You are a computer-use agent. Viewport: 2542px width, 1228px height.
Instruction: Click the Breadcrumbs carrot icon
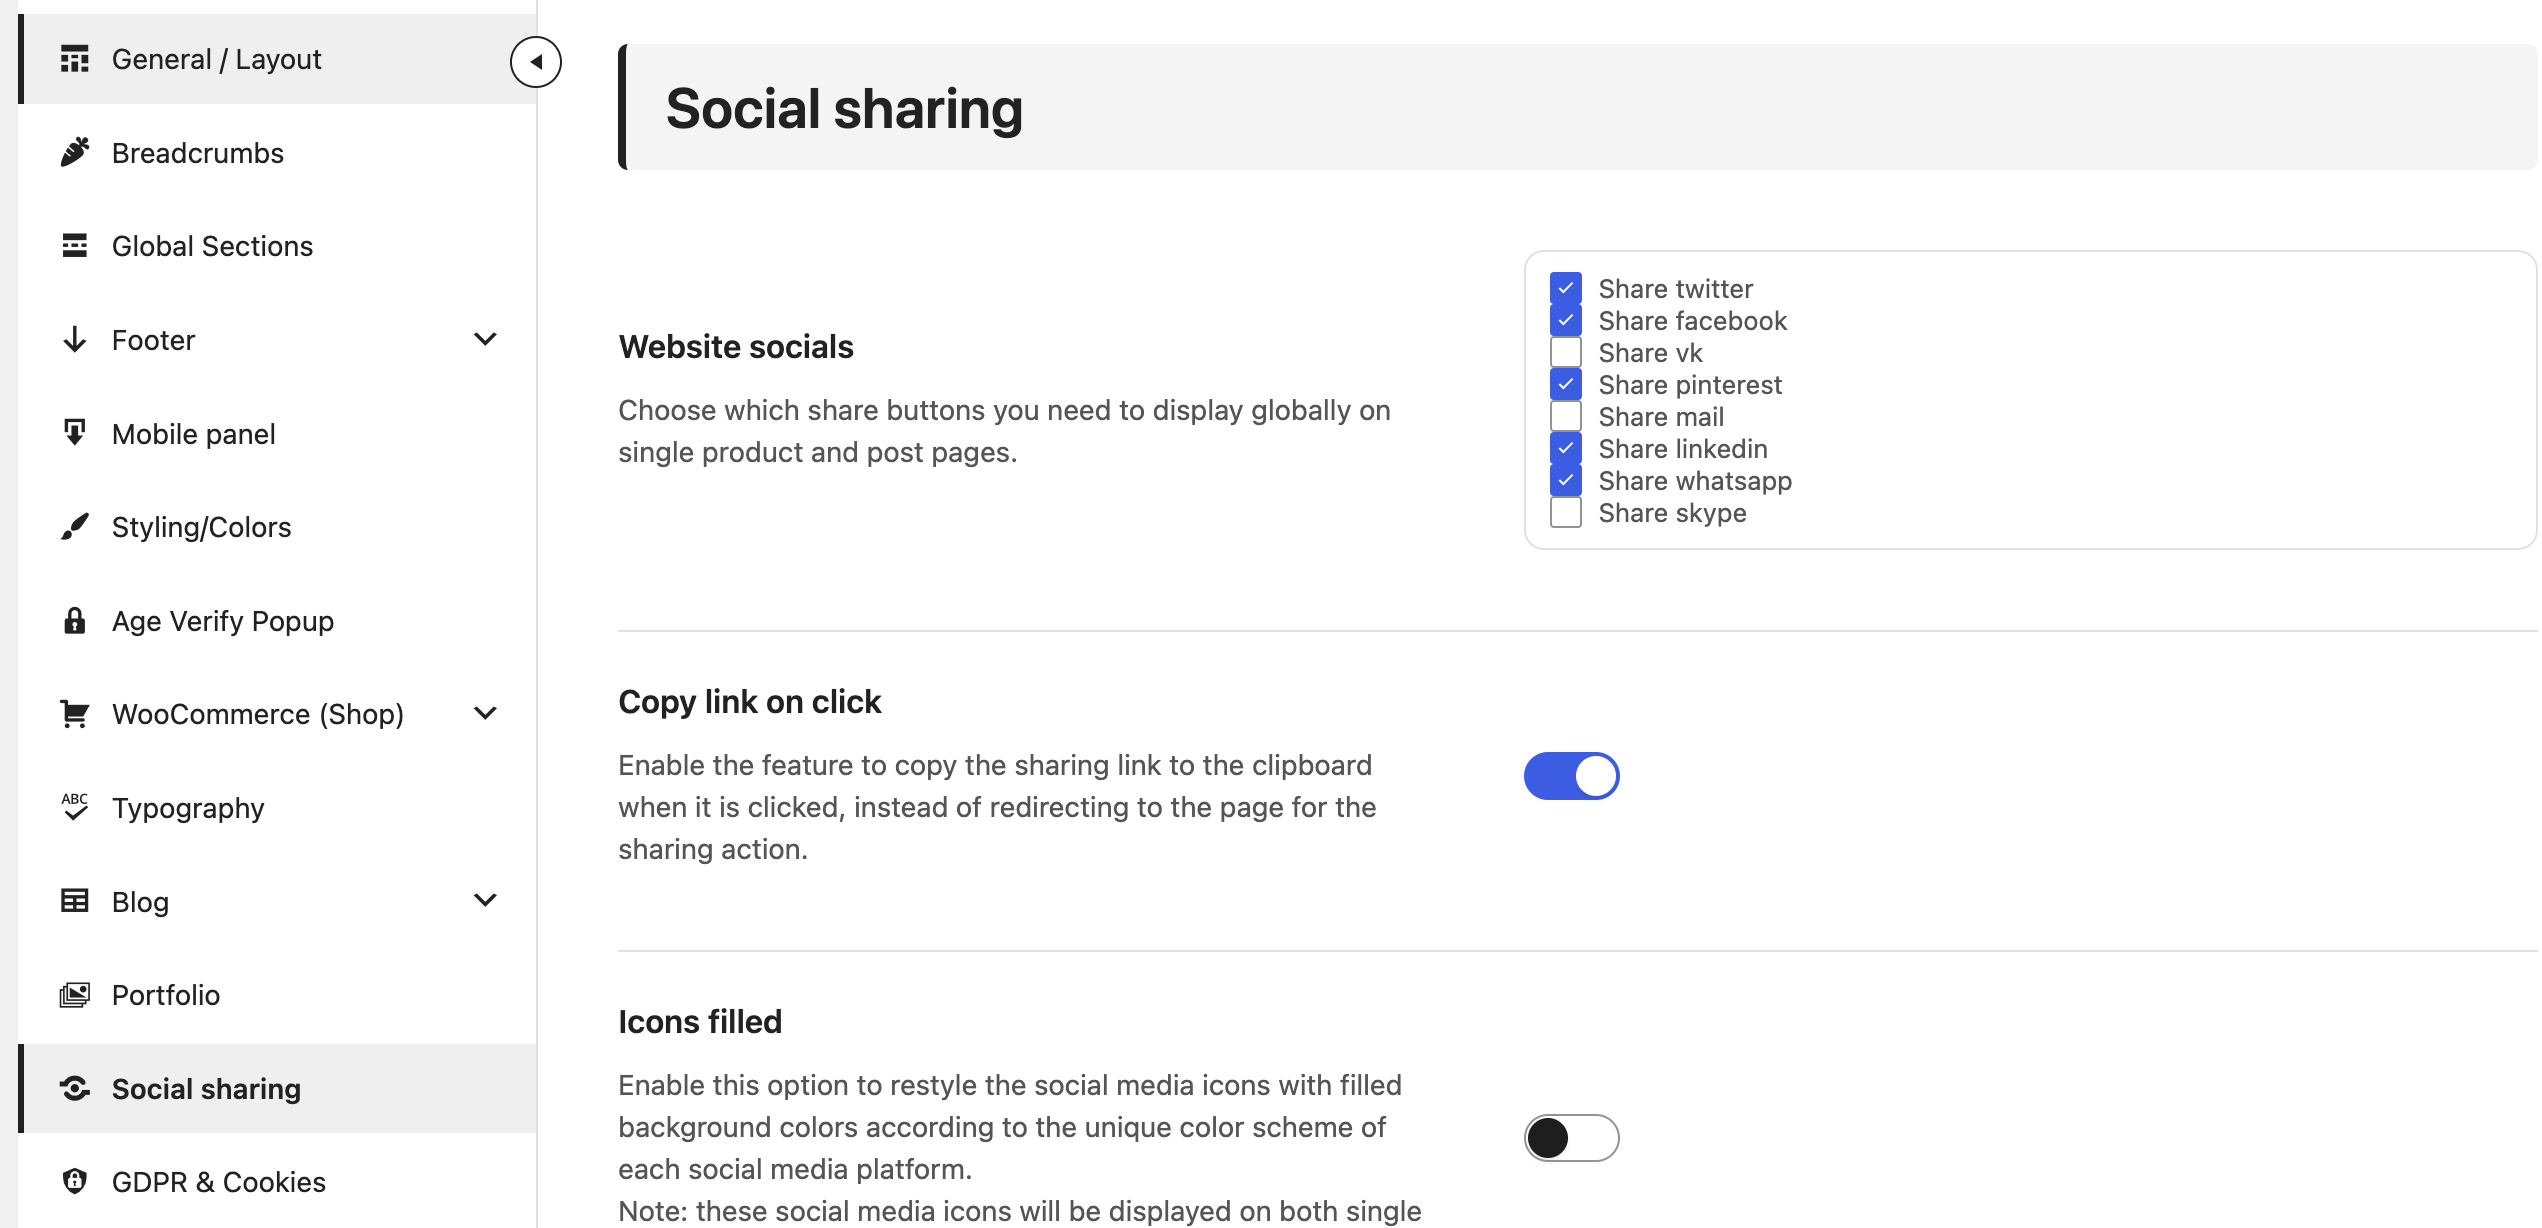[75, 152]
